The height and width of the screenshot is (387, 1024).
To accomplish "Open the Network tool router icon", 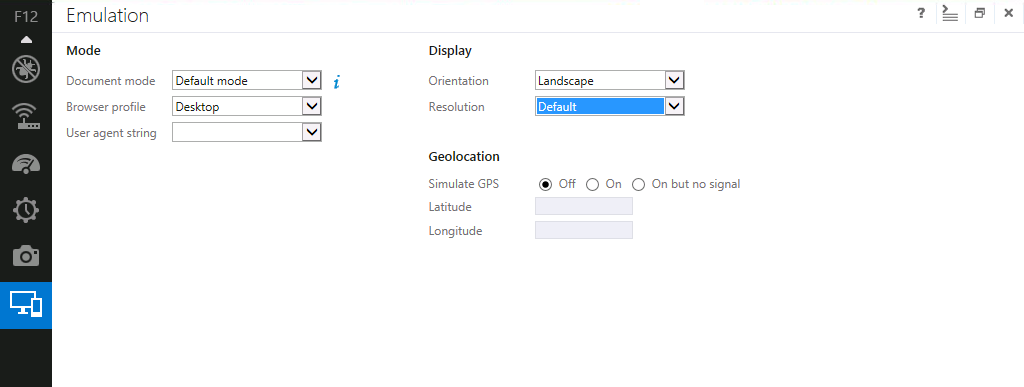I will (26, 116).
